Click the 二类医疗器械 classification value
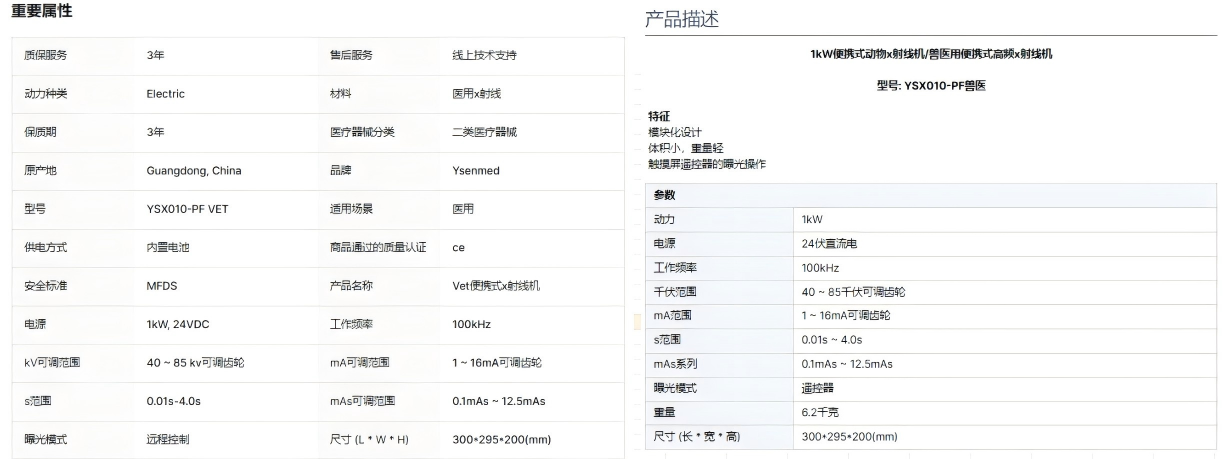1230x459 pixels. 484,132
